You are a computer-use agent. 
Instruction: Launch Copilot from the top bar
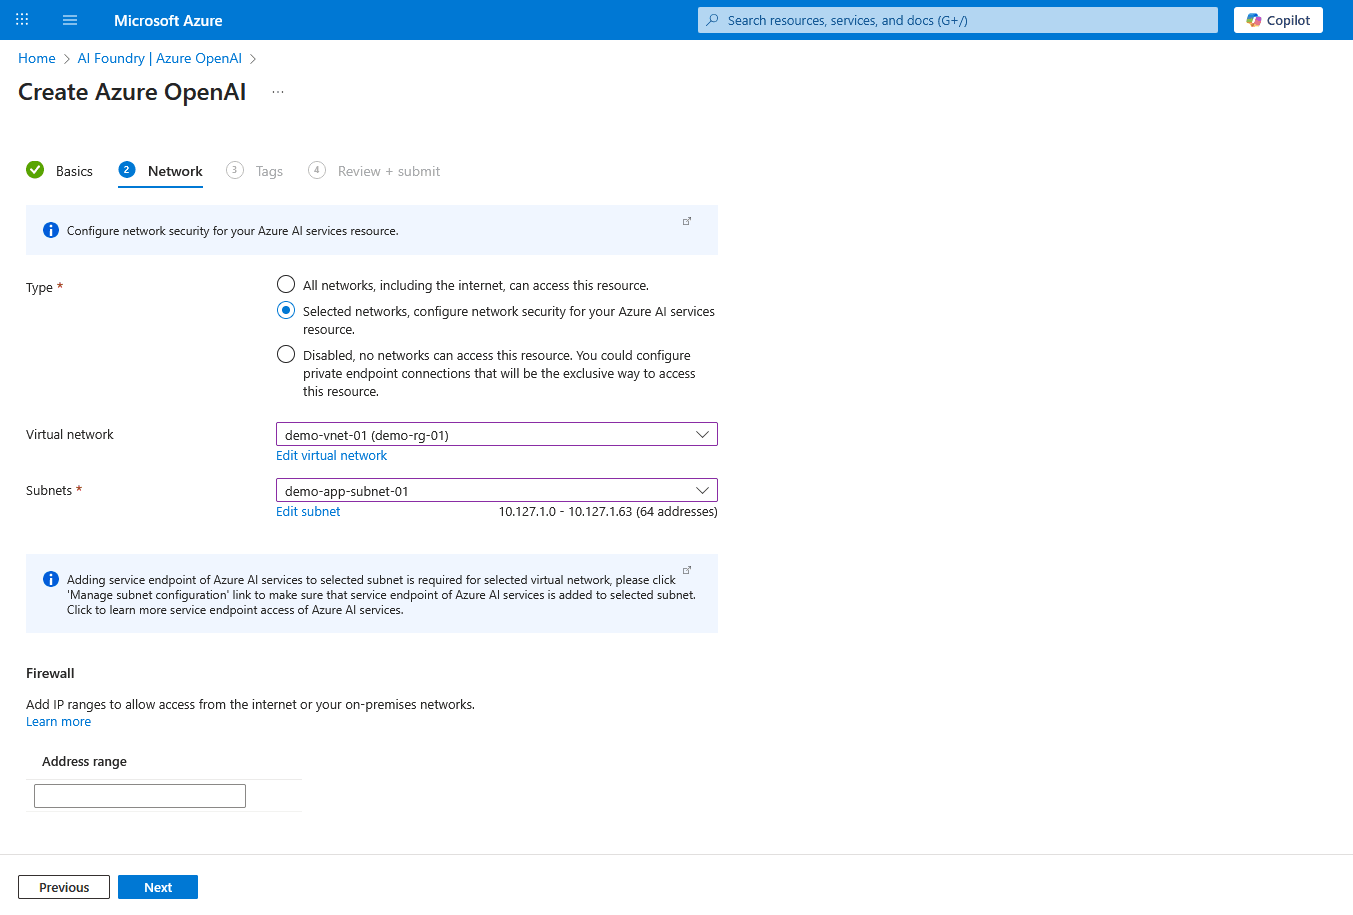(x=1277, y=19)
